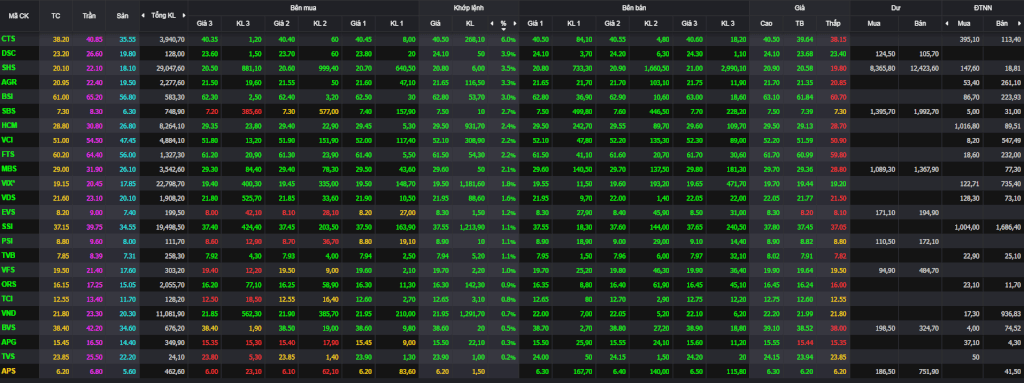1024x383 pixels.
Task: Select the MBS stock symbol
Action: point(9,168)
